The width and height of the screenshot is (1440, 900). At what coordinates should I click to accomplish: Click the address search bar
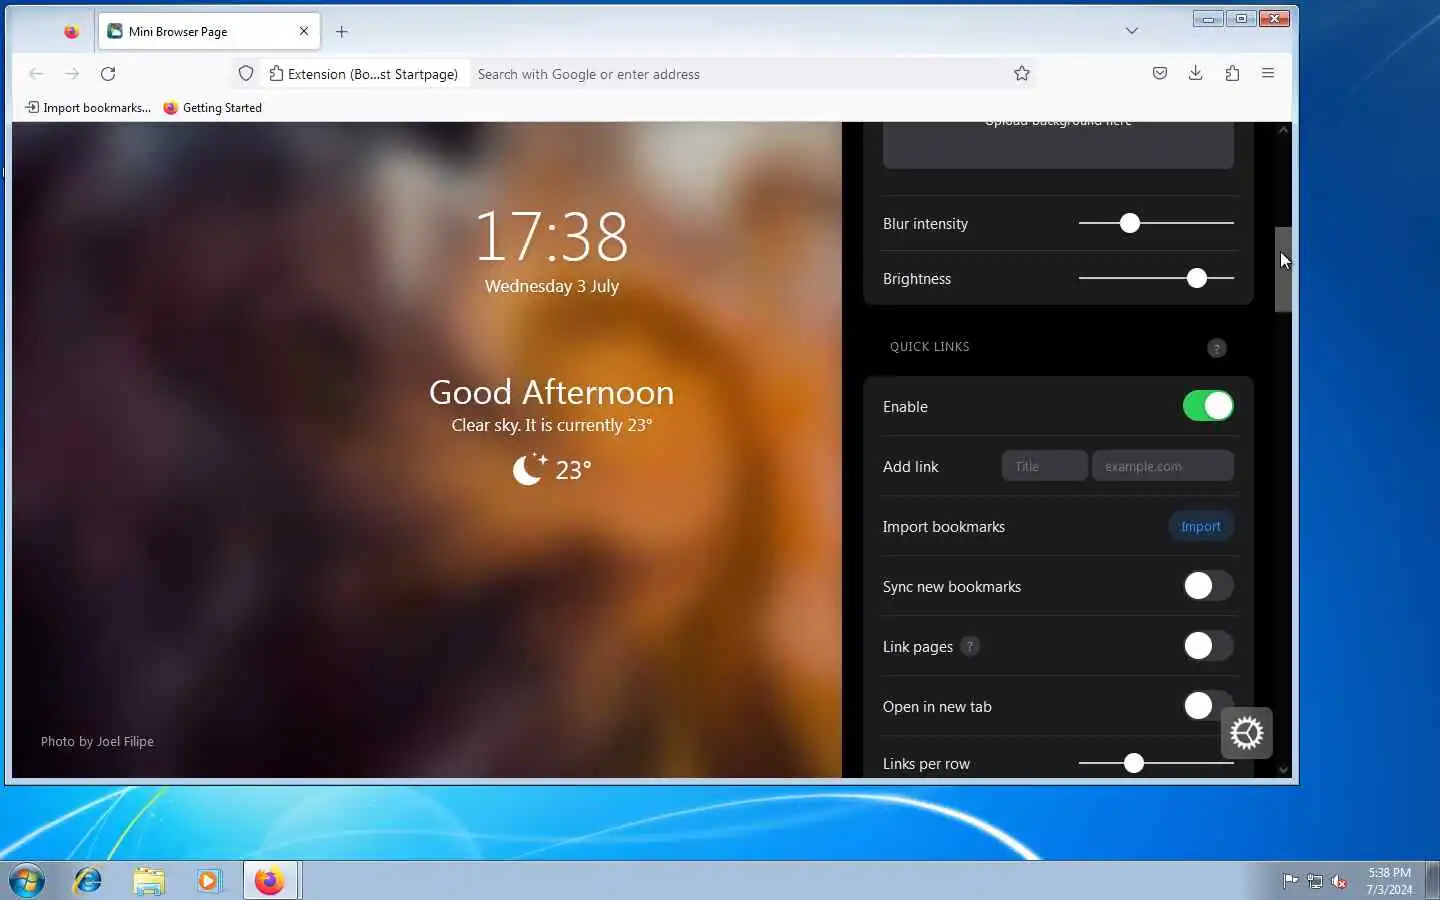738,74
